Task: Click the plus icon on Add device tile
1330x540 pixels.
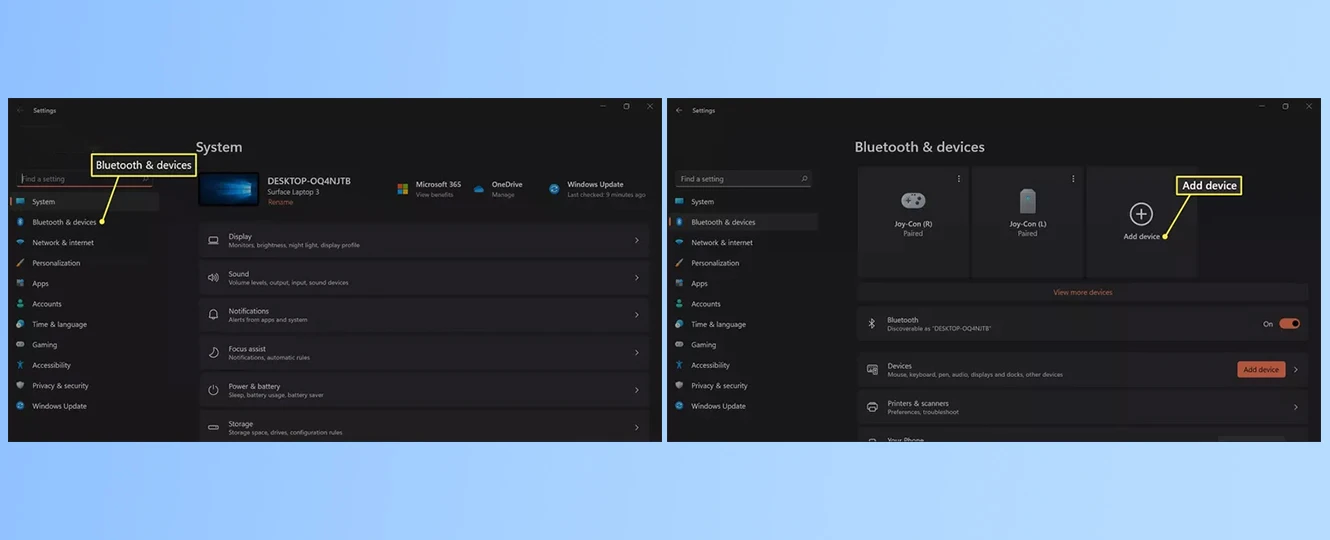Action: point(1141,213)
